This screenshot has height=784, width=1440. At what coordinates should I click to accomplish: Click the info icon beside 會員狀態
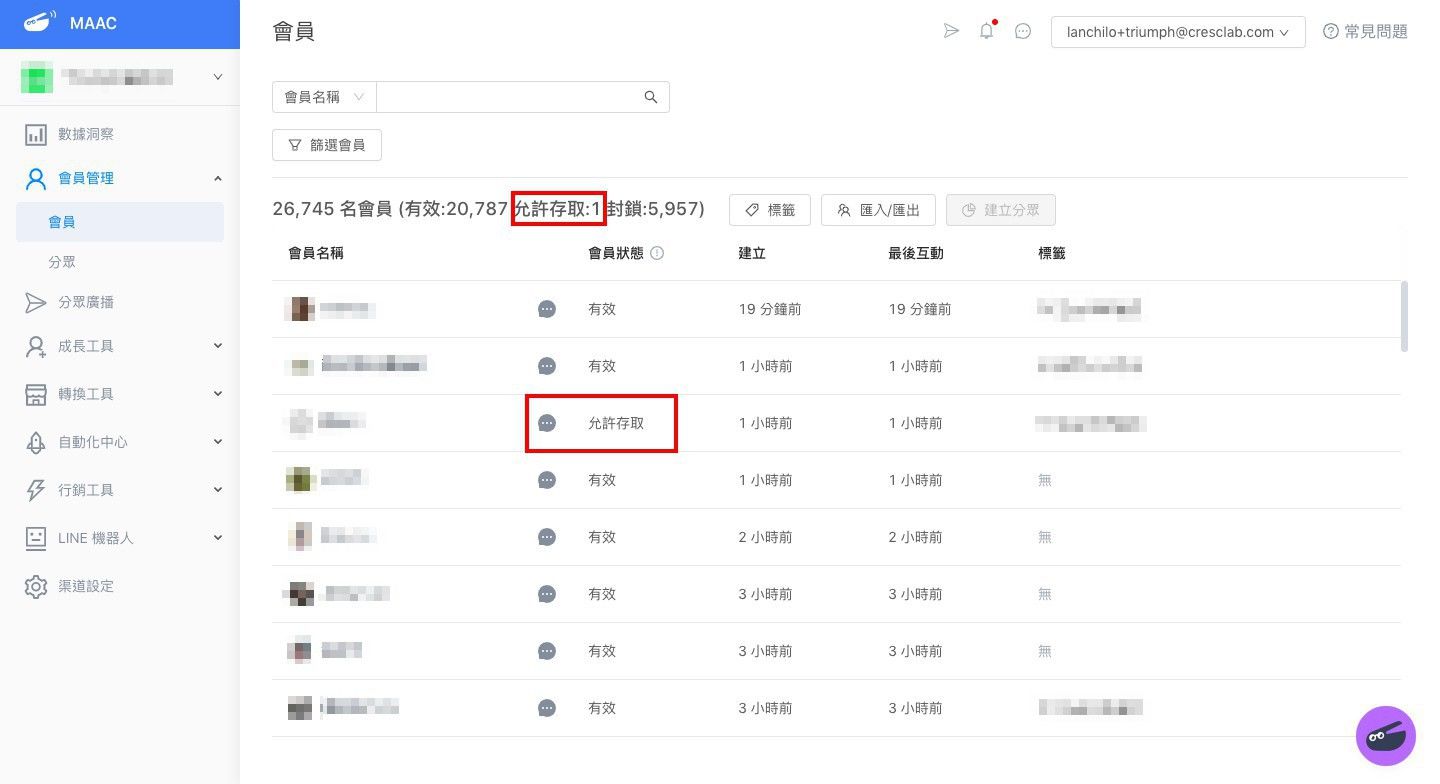click(x=657, y=254)
